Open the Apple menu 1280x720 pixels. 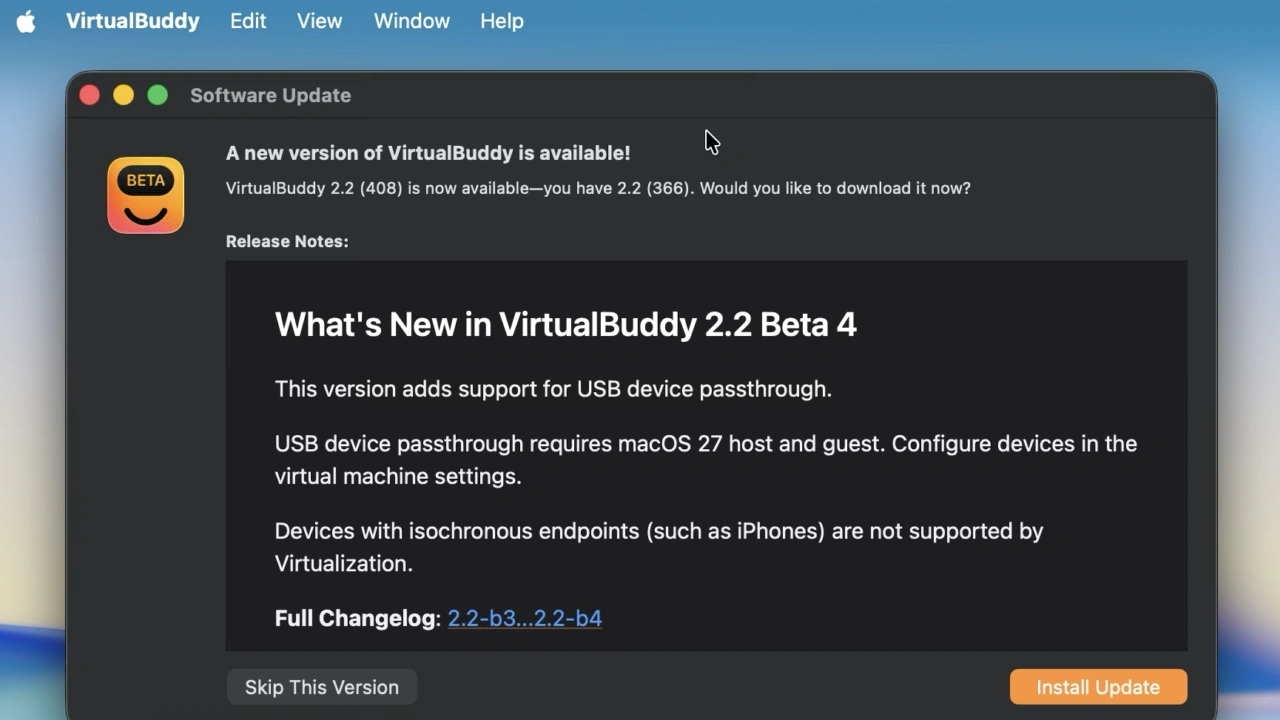click(26, 21)
